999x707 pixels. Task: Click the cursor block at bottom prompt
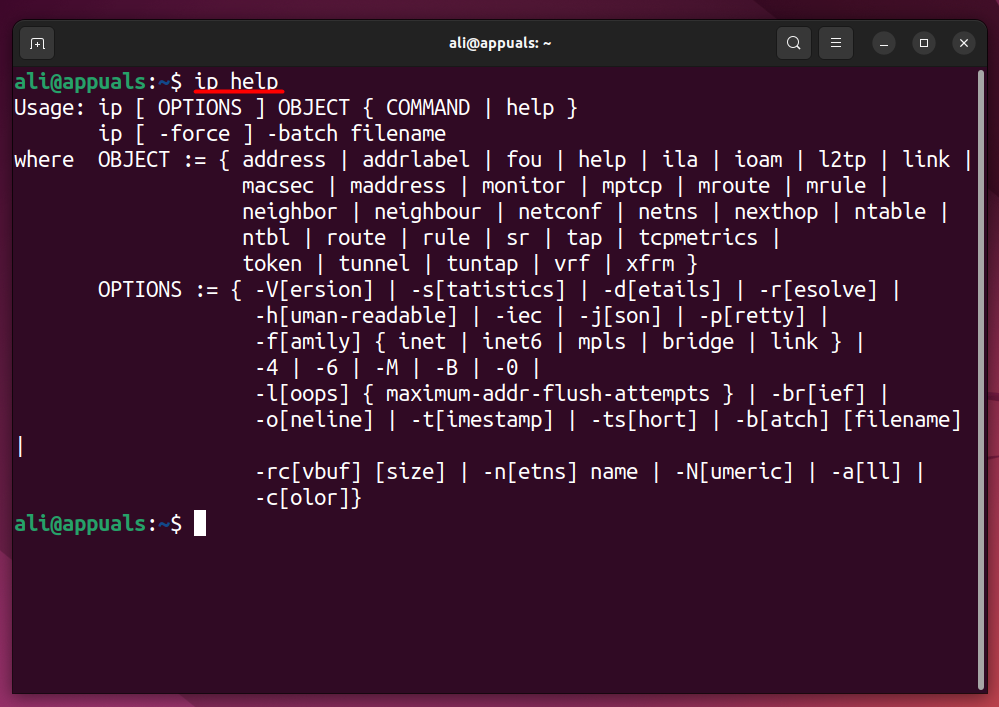pyautogui.click(x=200, y=523)
